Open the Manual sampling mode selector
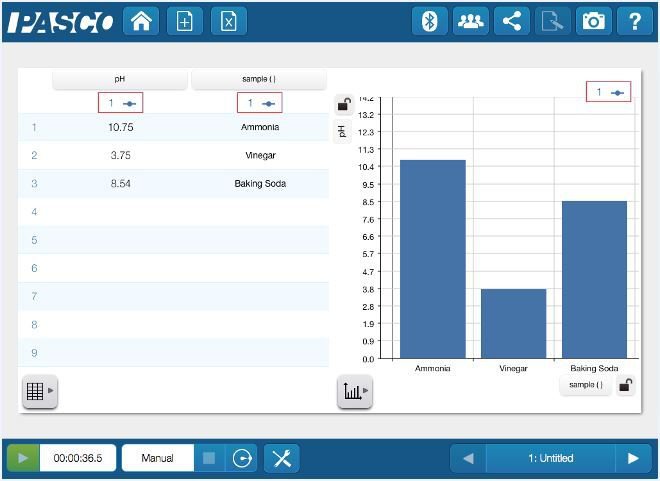The height and width of the screenshot is (481, 660). tap(157, 458)
